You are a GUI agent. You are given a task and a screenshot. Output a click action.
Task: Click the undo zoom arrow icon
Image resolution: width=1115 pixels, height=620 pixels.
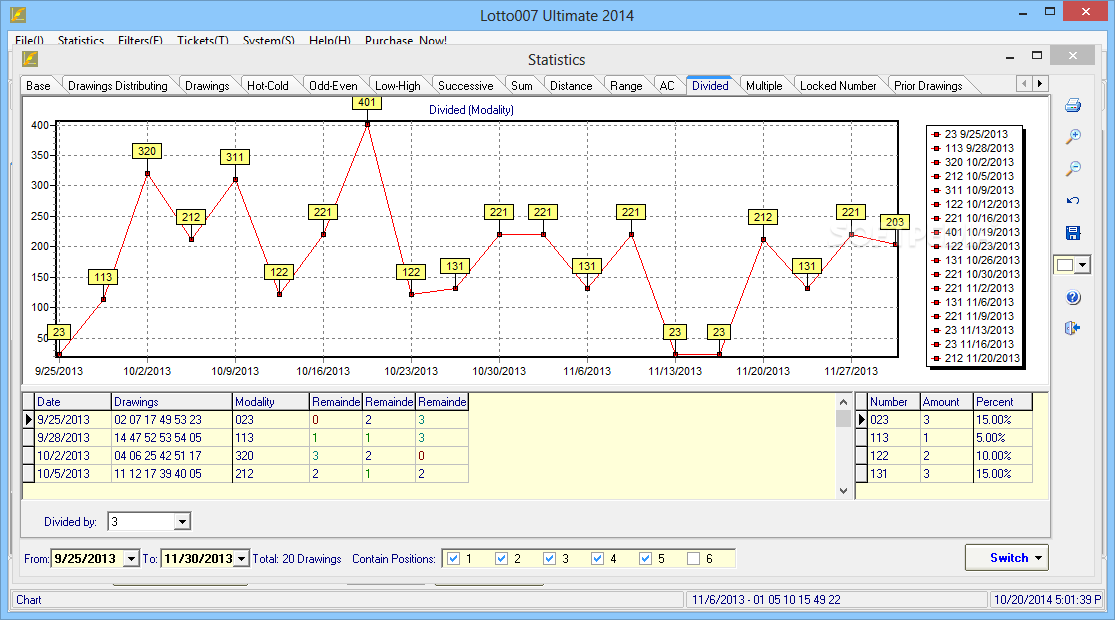[1073, 201]
